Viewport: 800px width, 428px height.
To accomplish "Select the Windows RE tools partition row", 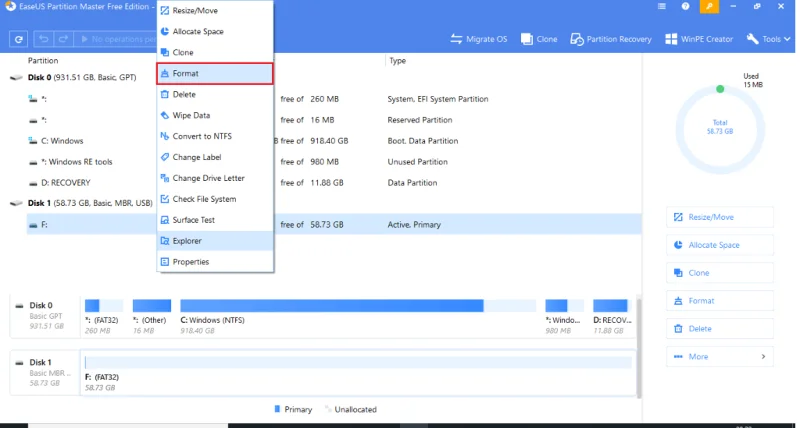I will tap(334, 162).
